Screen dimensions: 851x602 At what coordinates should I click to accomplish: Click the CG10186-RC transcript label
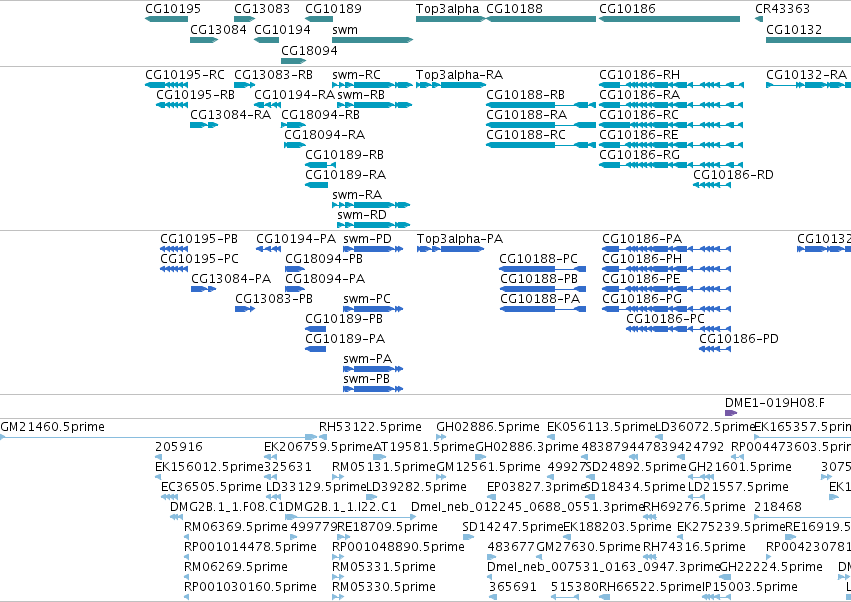[x=639, y=115]
